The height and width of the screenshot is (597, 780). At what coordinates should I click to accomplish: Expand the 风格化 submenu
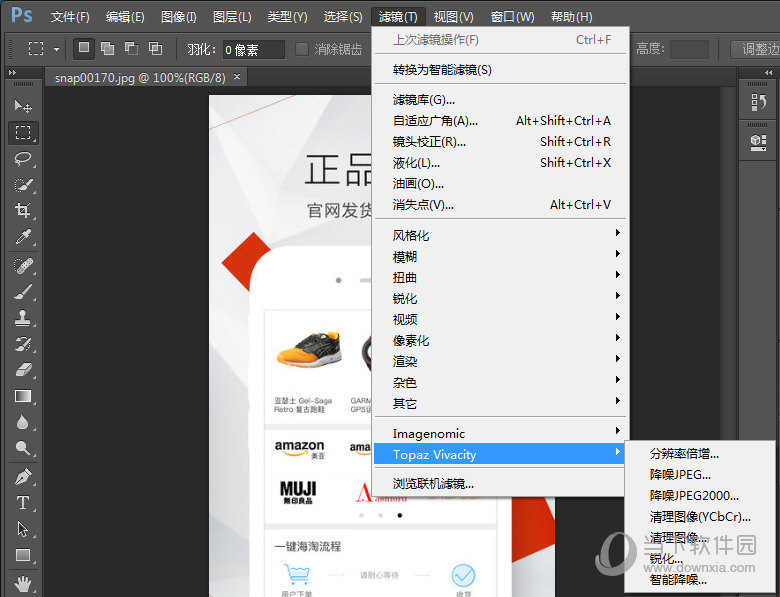tap(499, 235)
